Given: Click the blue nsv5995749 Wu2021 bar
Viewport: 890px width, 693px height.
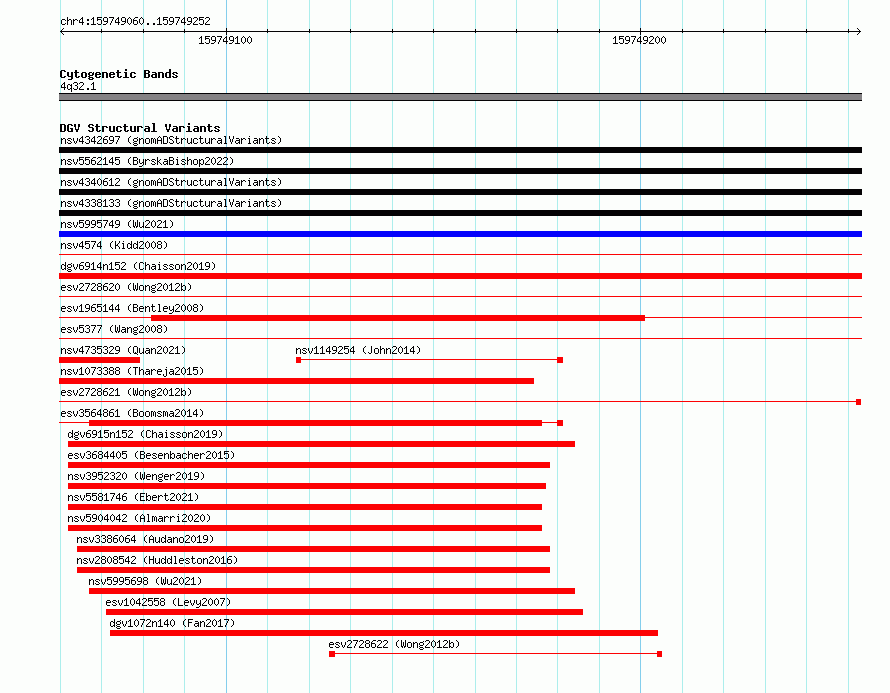Looking at the screenshot, I should point(460,234).
